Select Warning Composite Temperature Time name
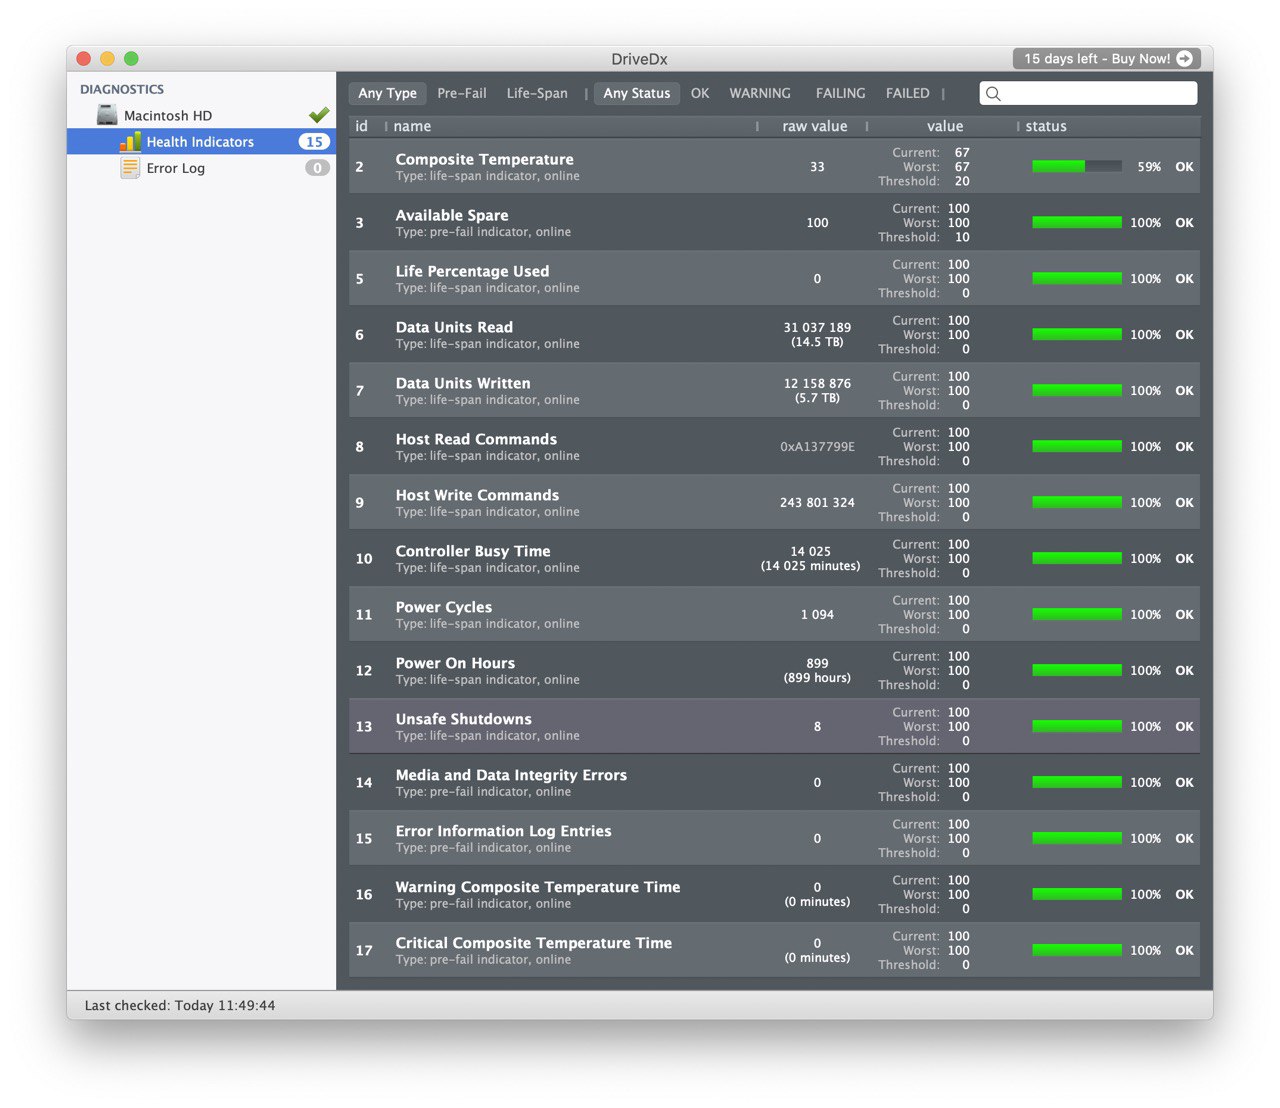 point(537,887)
